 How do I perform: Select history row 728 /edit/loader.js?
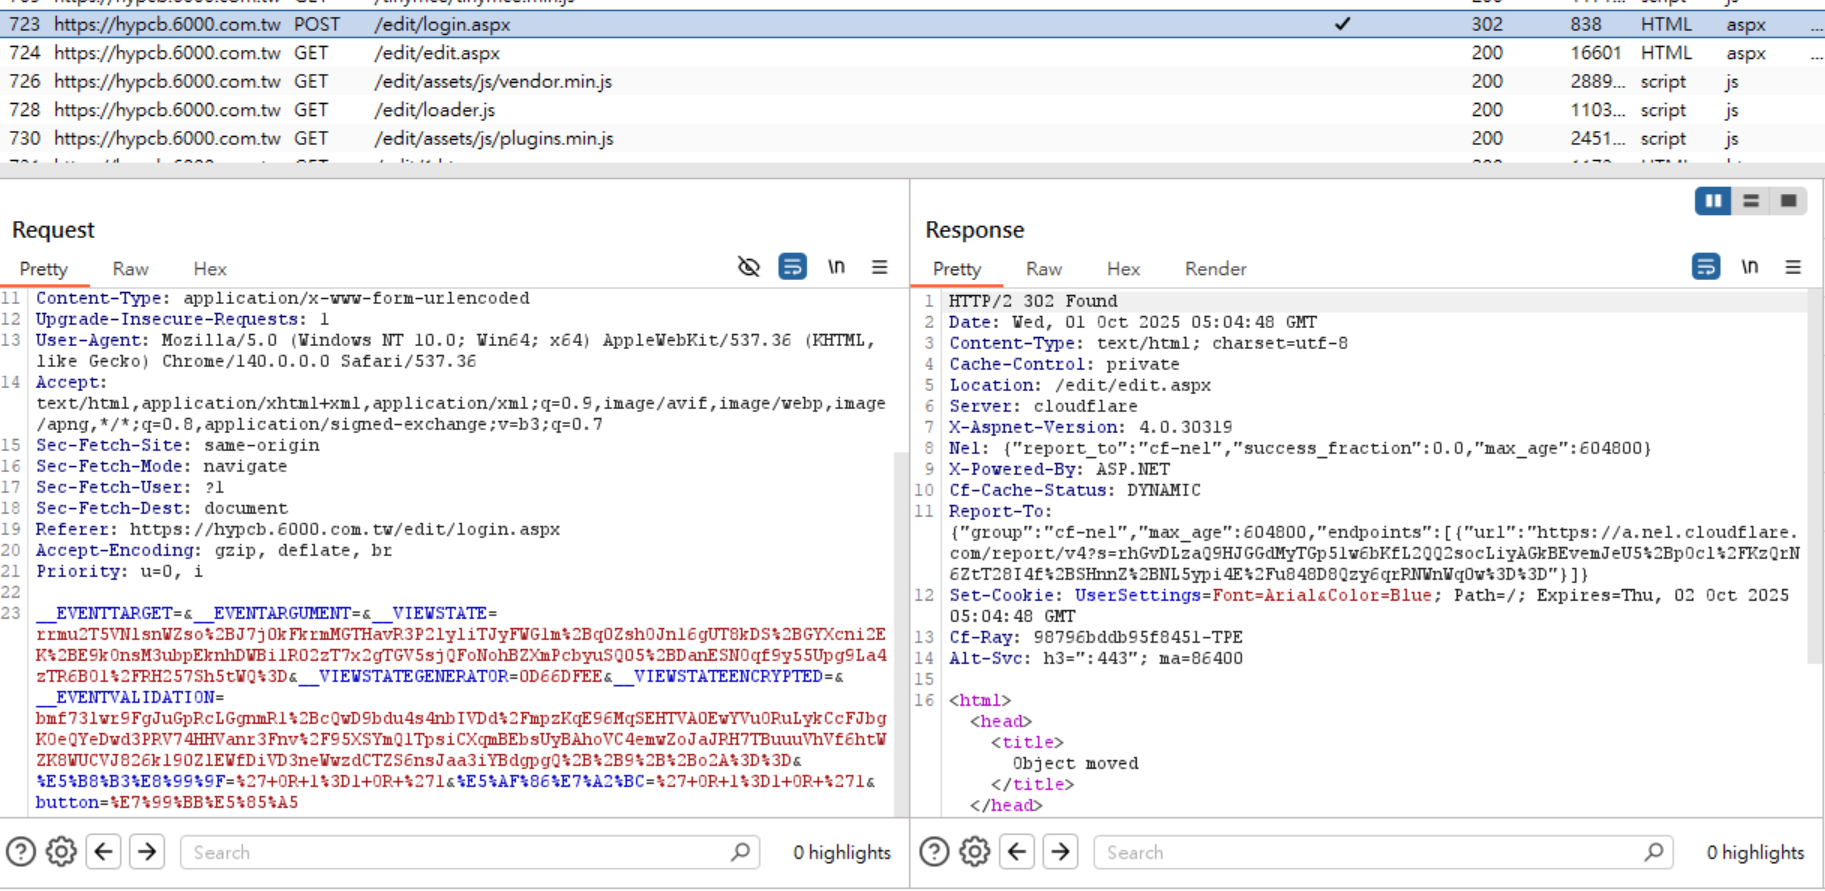pos(912,110)
